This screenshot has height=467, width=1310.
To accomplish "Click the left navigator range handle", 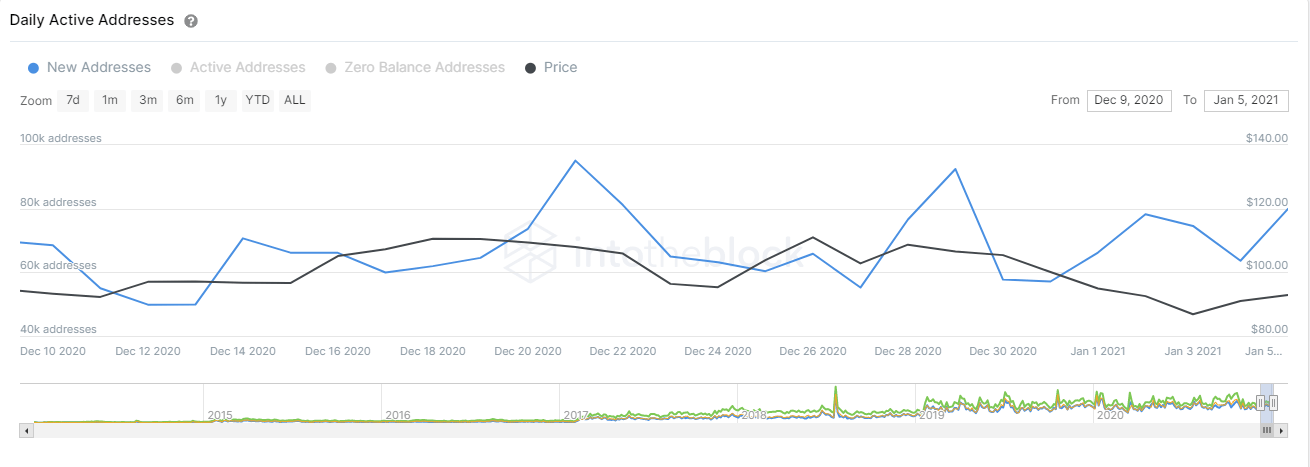I will click(1262, 403).
